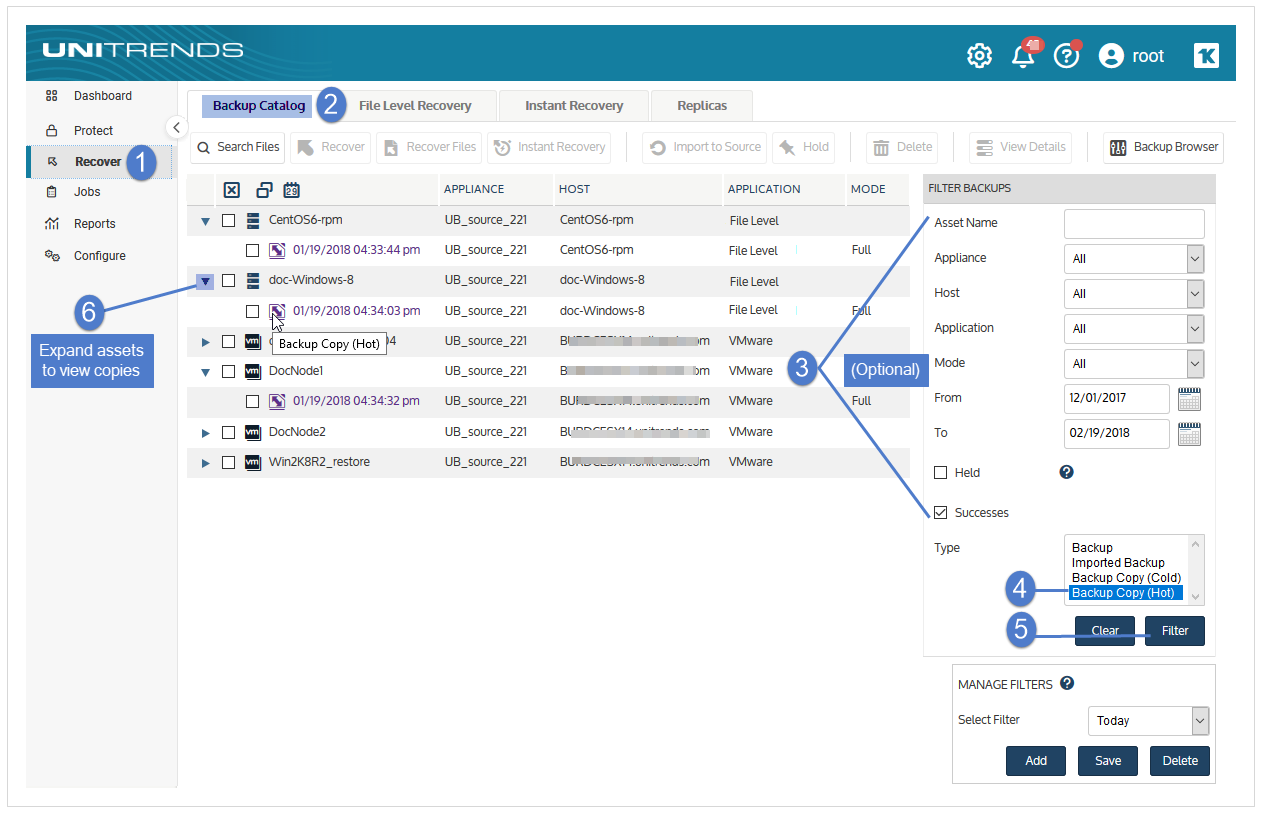Image resolution: width=1282 pixels, height=834 pixels.
Task: Click the Recover toolbar button
Action: click(x=331, y=147)
